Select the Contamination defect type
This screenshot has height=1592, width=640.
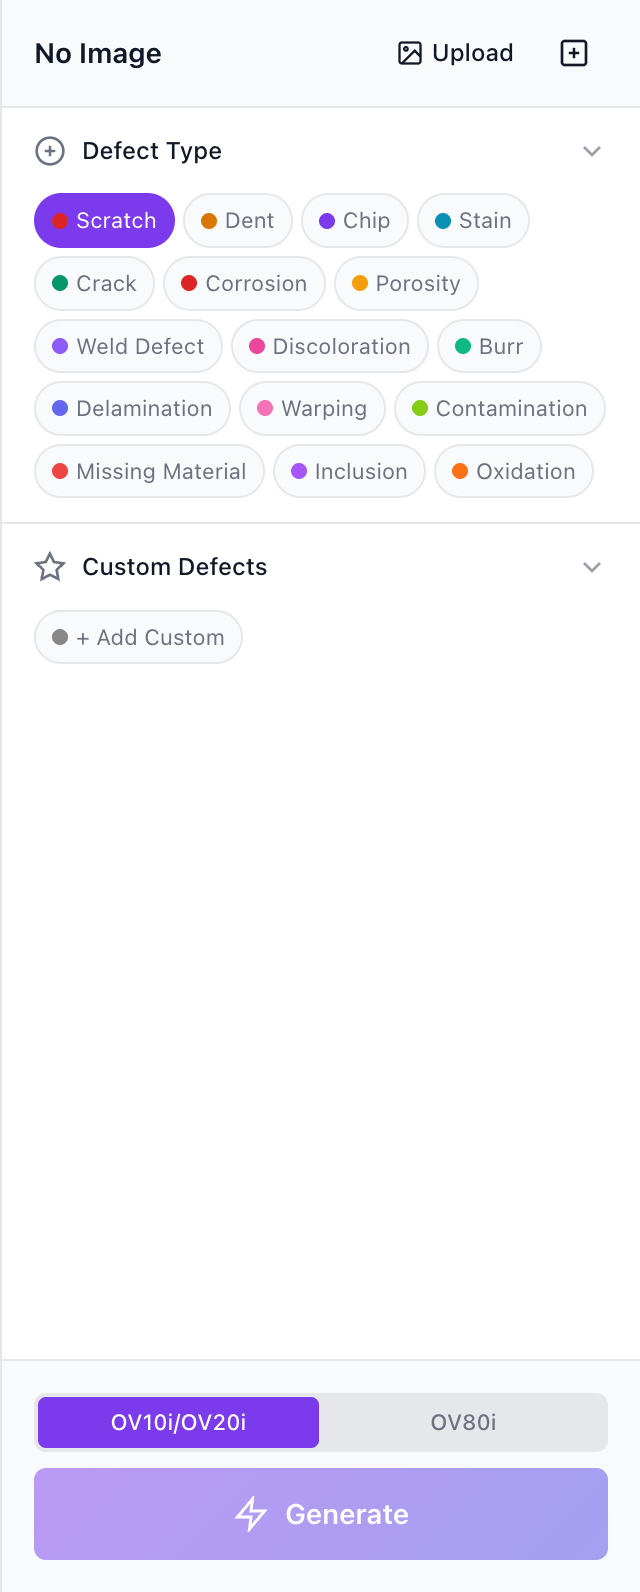point(499,409)
